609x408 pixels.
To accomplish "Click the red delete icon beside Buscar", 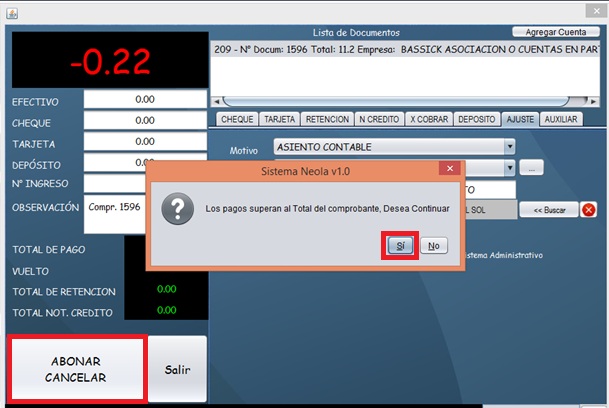I will point(589,210).
